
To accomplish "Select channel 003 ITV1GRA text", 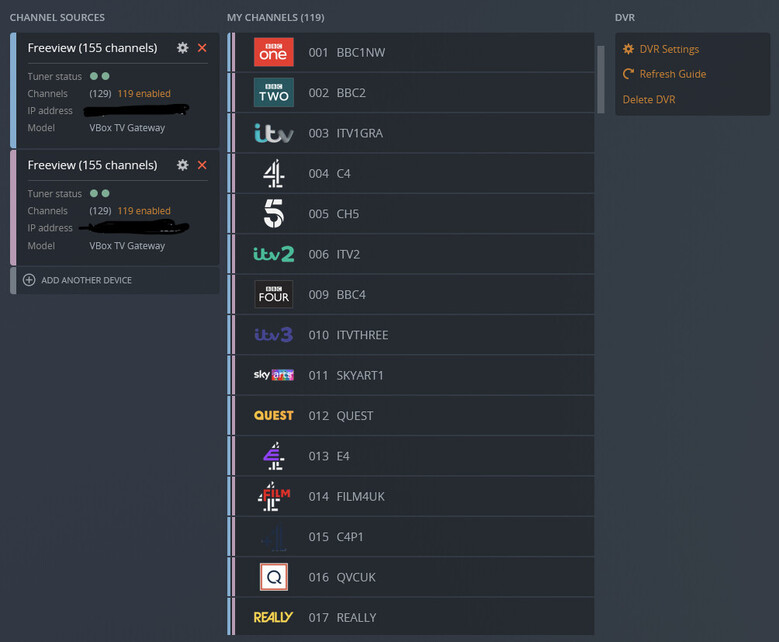I will point(345,133).
